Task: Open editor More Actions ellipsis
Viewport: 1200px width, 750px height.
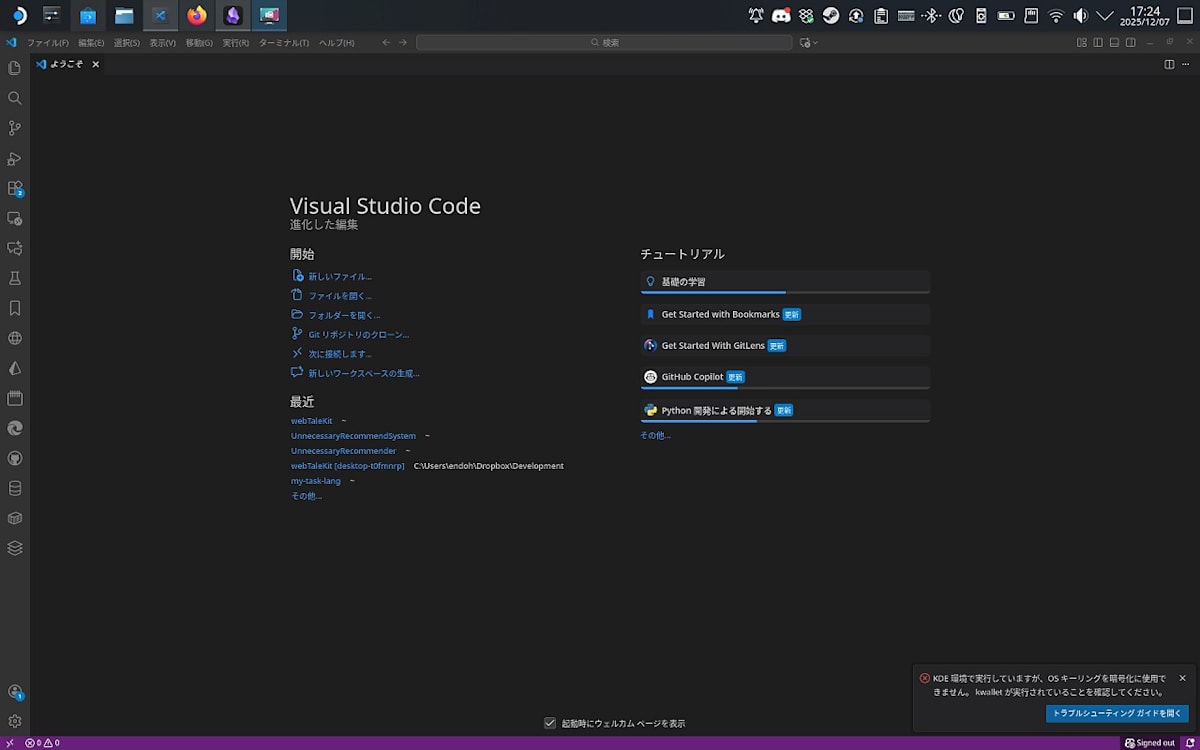Action: pos(1186,64)
